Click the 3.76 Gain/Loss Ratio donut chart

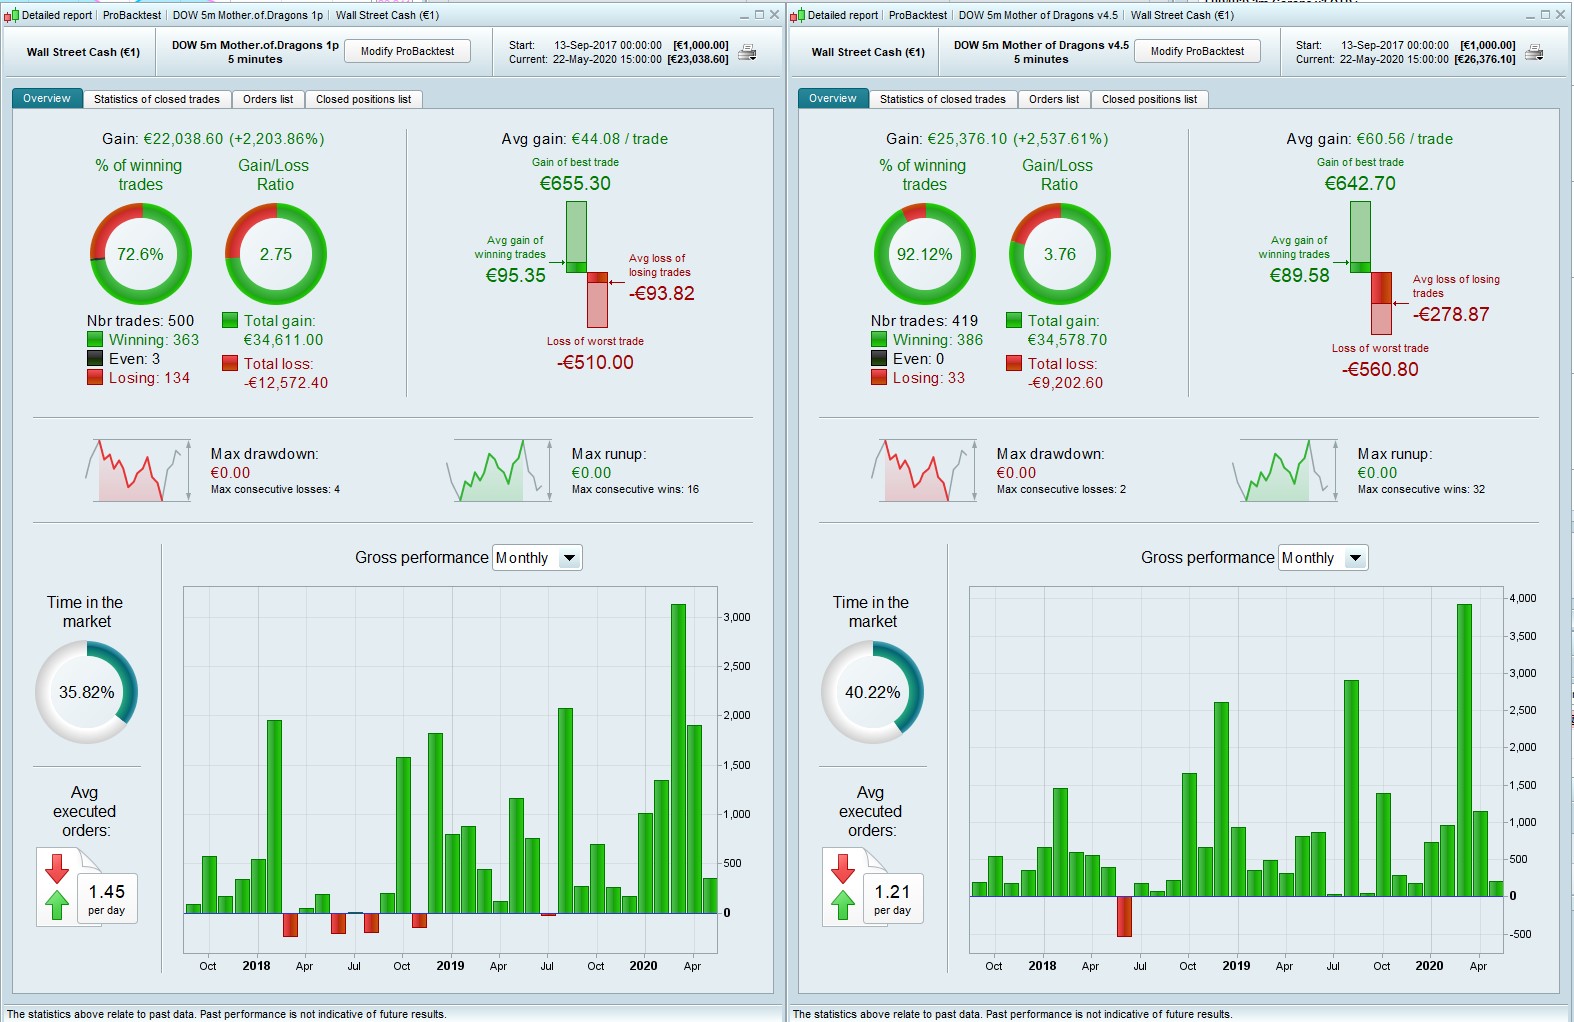1059,254
